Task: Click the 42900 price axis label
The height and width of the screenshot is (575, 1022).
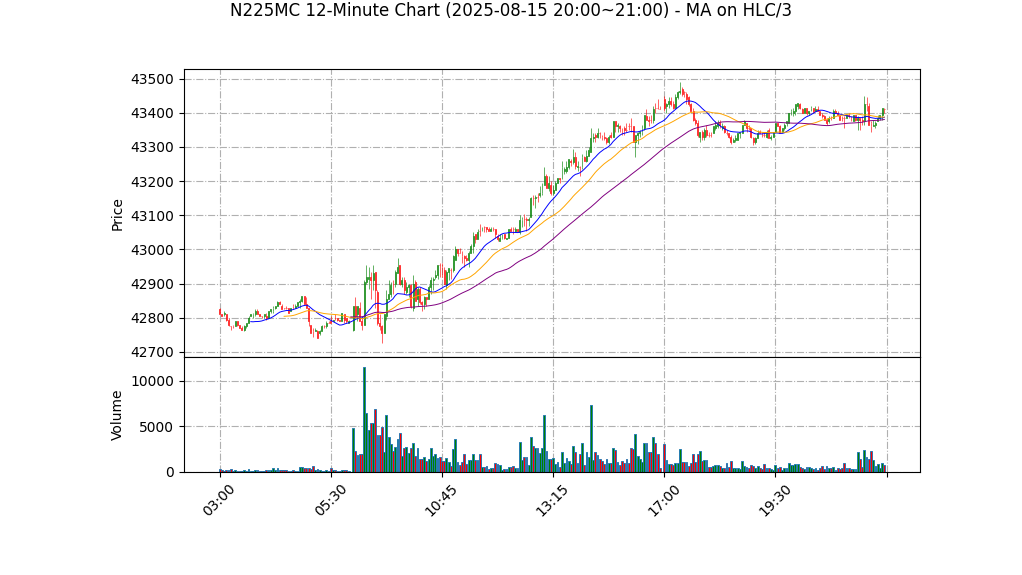Action: (153, 284)
